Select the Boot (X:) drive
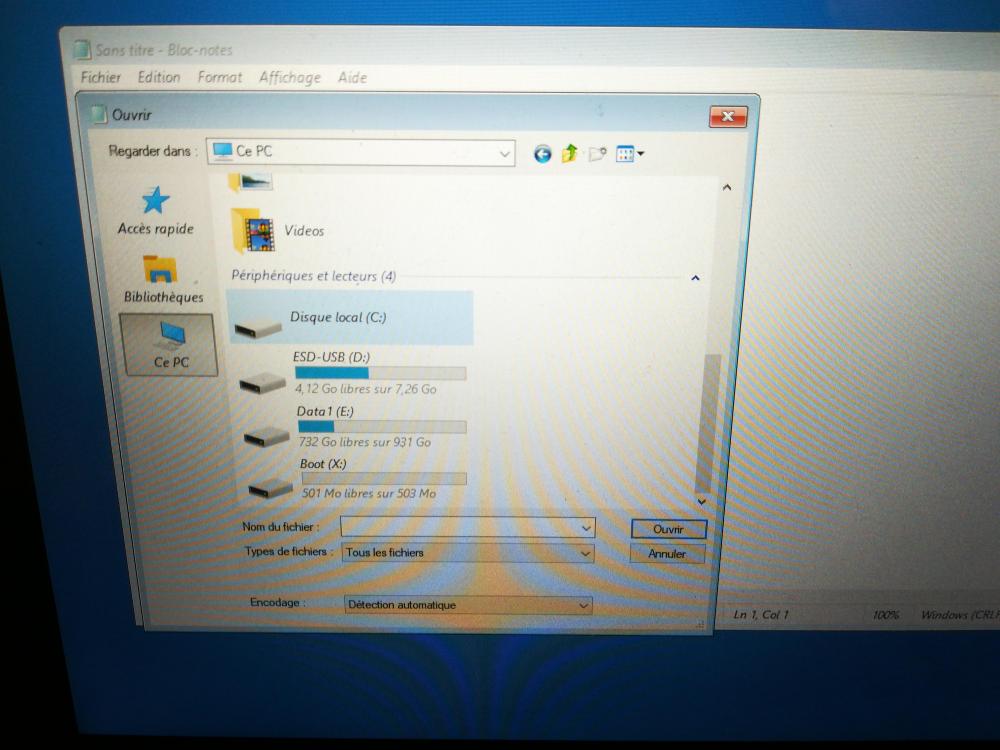 point(357,478)
